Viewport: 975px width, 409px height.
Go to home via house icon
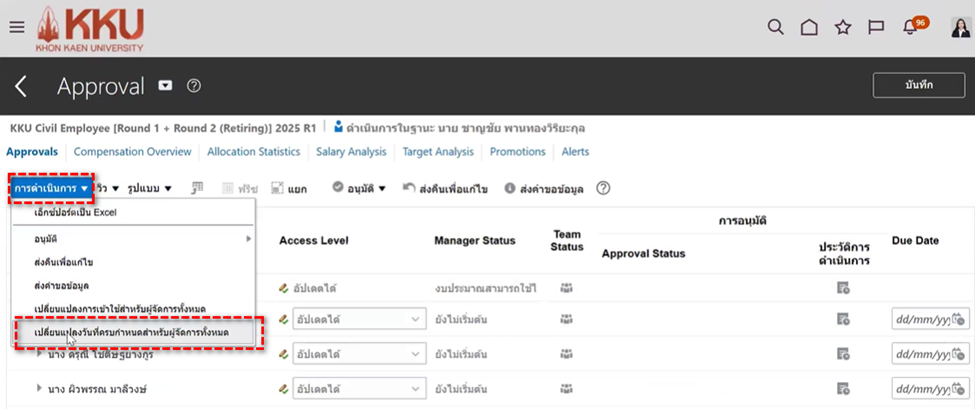[809, 27]
